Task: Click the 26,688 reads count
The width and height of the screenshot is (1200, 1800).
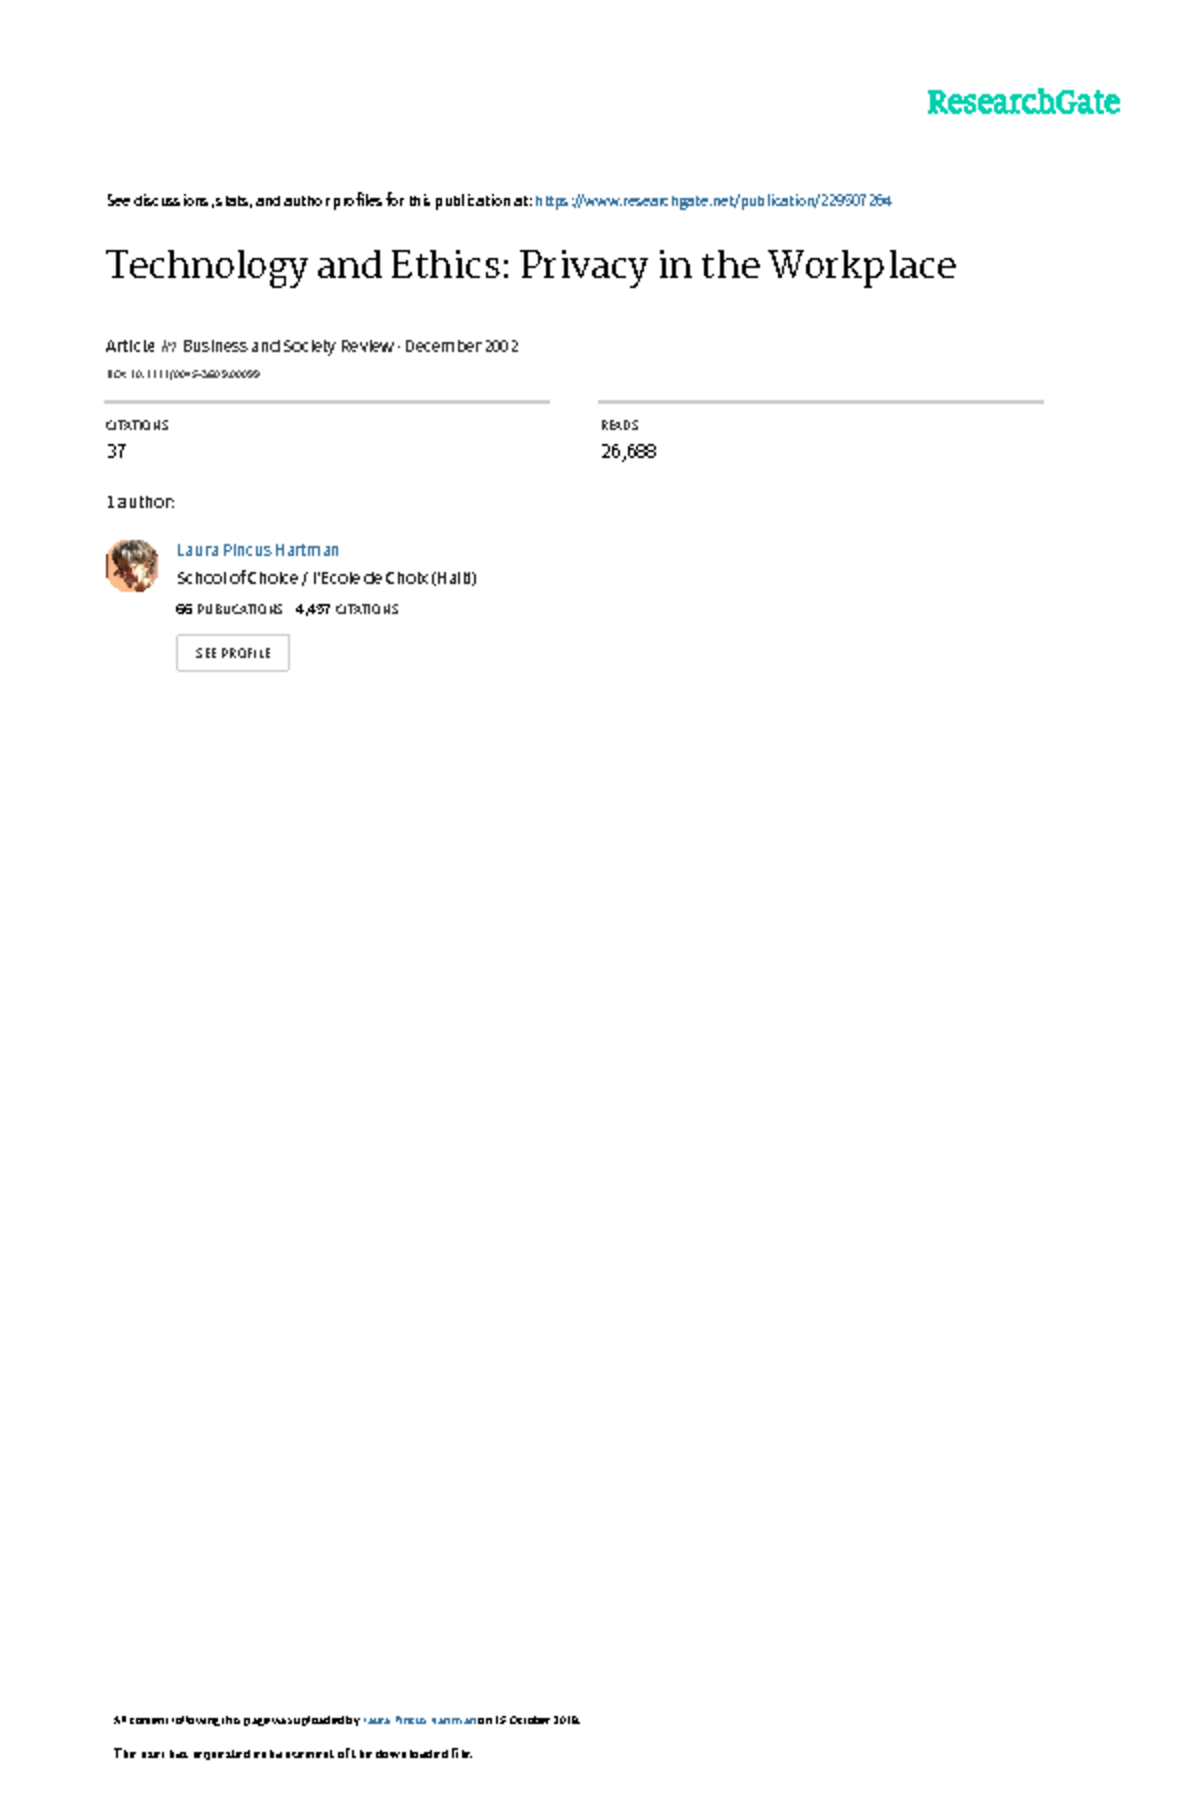Action: click(628, 451)
